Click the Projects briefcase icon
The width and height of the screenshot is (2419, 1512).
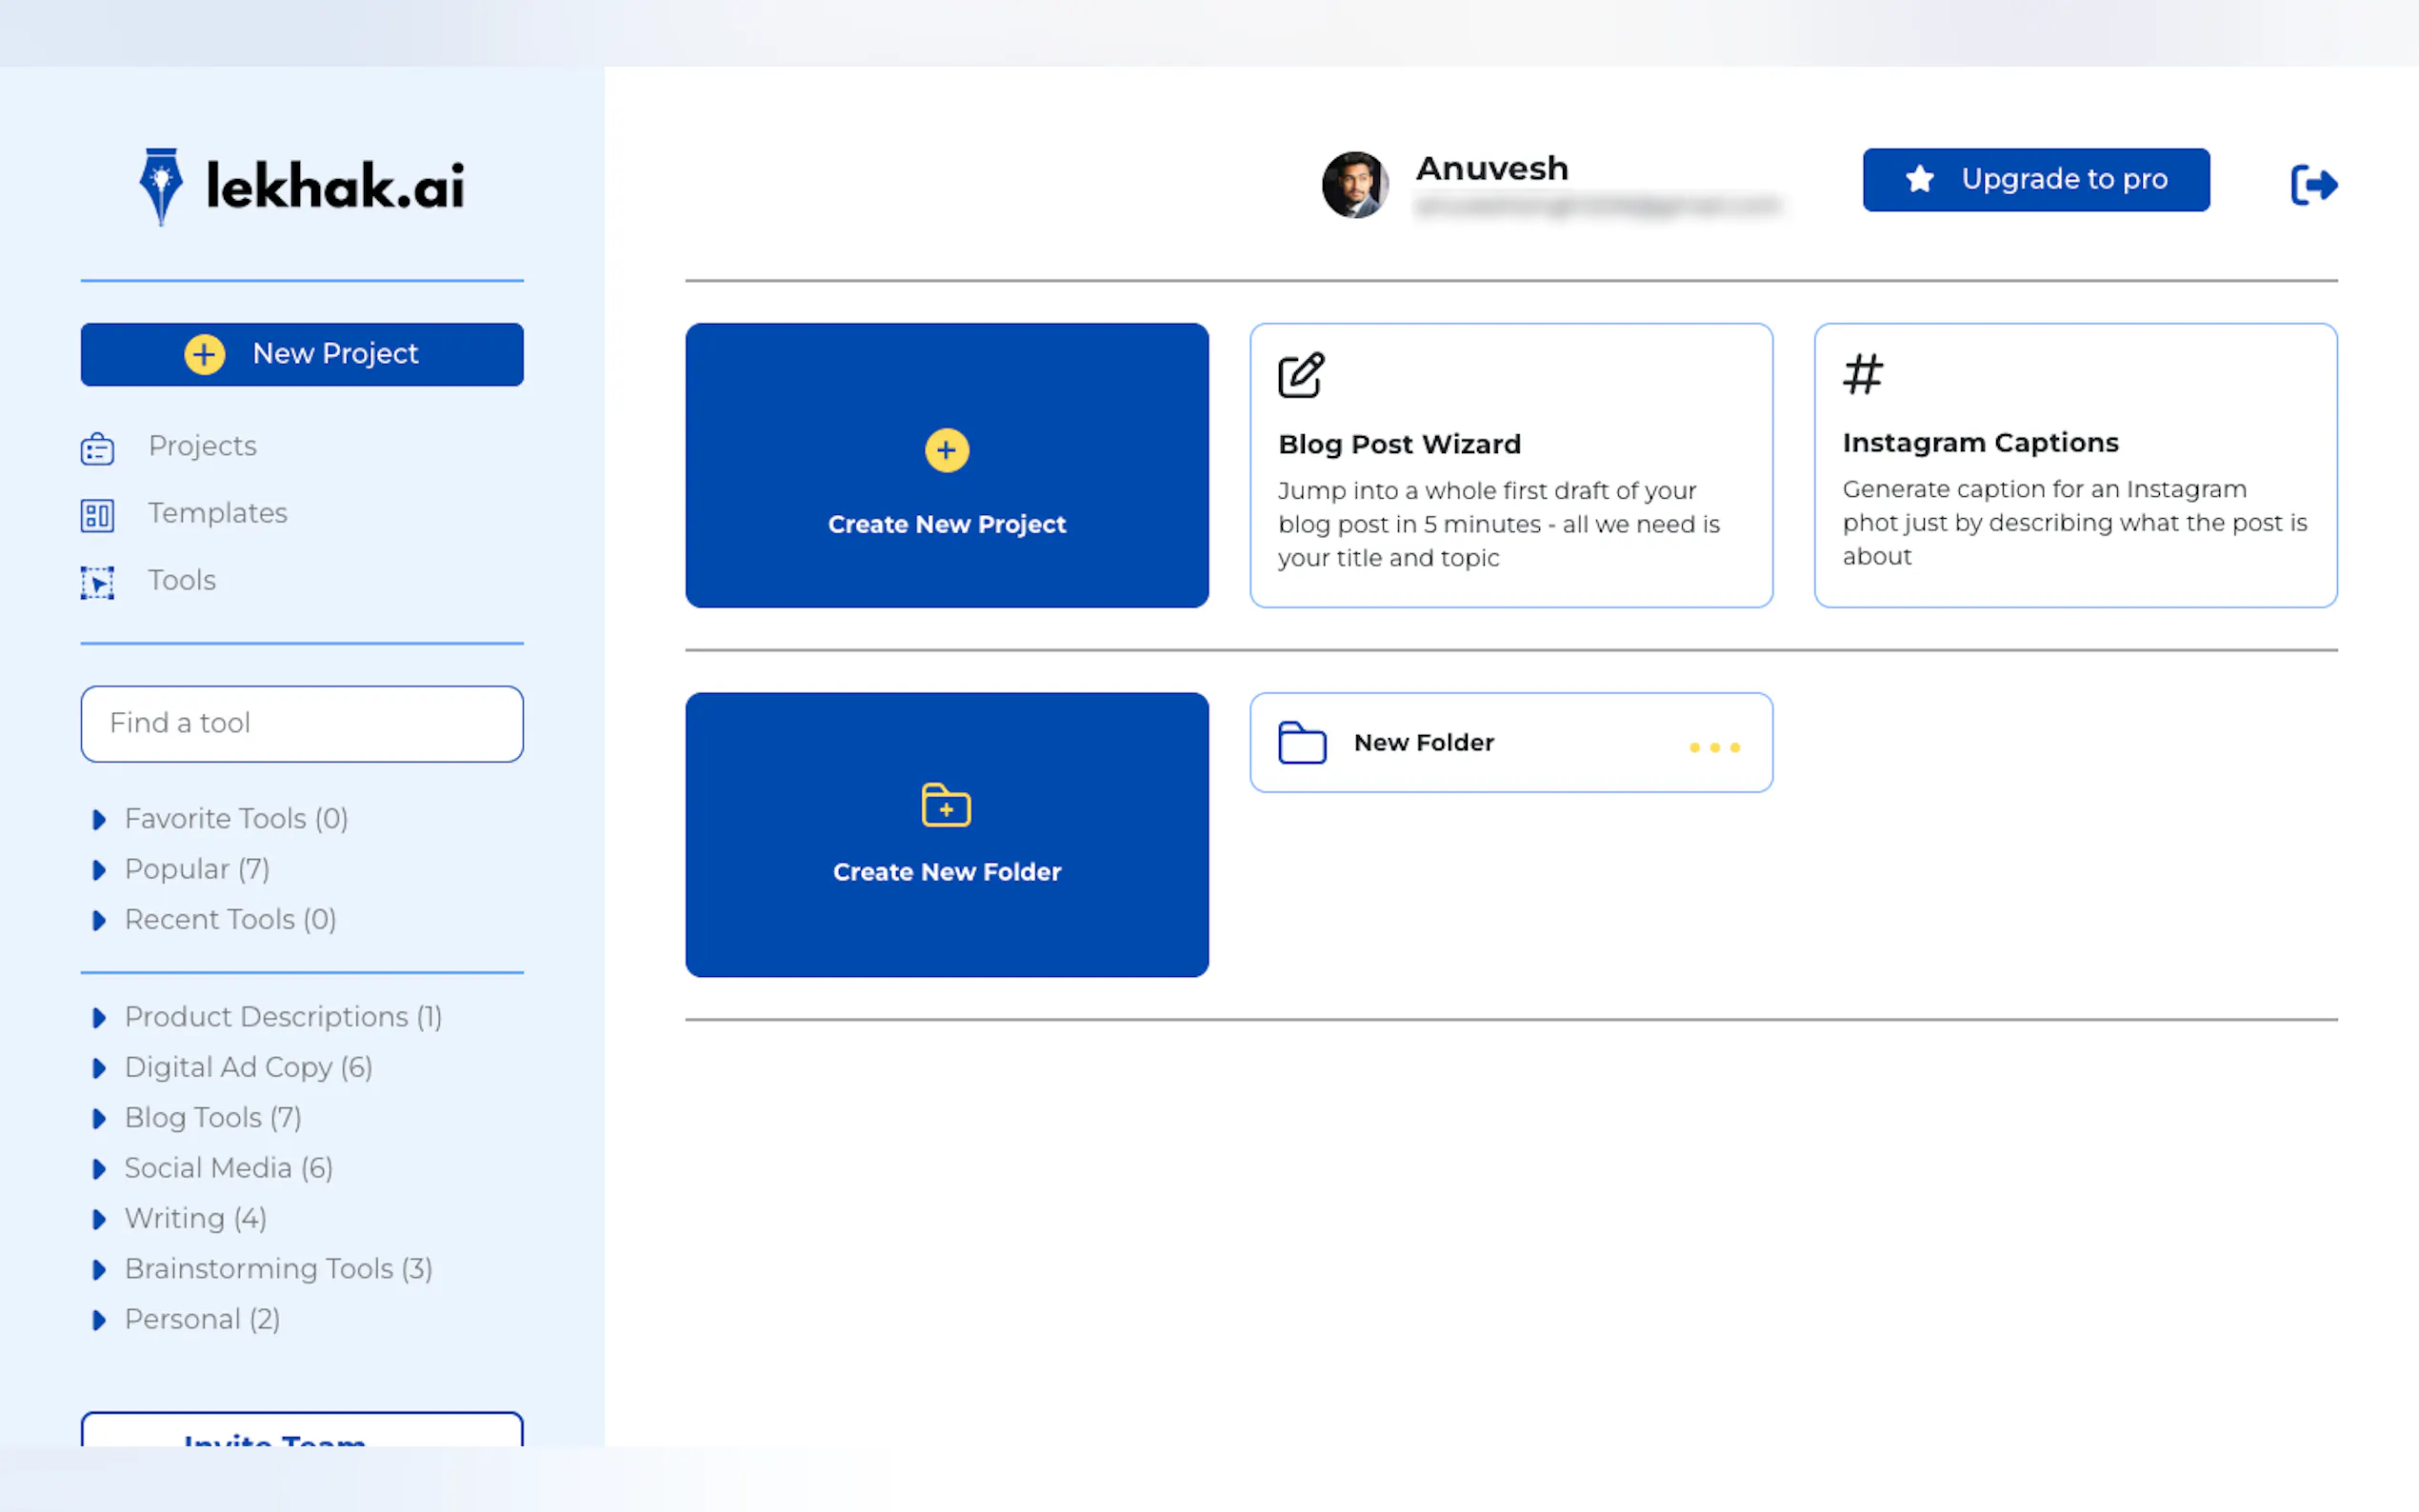pos(97,449)
